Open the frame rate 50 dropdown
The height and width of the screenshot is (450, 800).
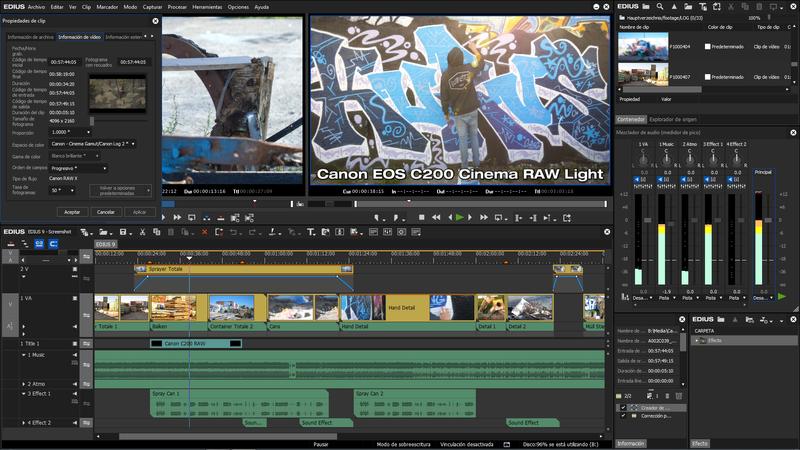(x=62, y=190)
